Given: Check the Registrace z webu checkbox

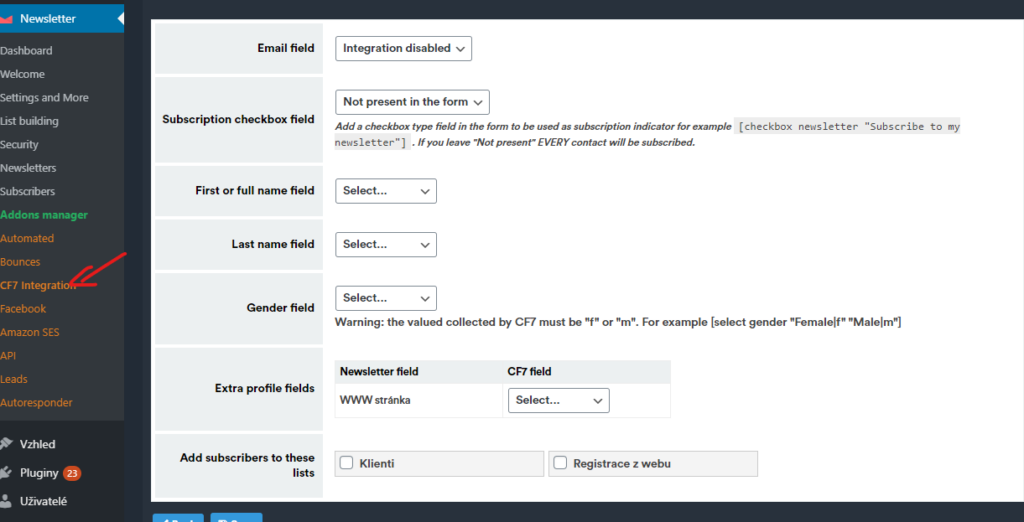Looking at the screenshot, I should (x=560, y=463).
